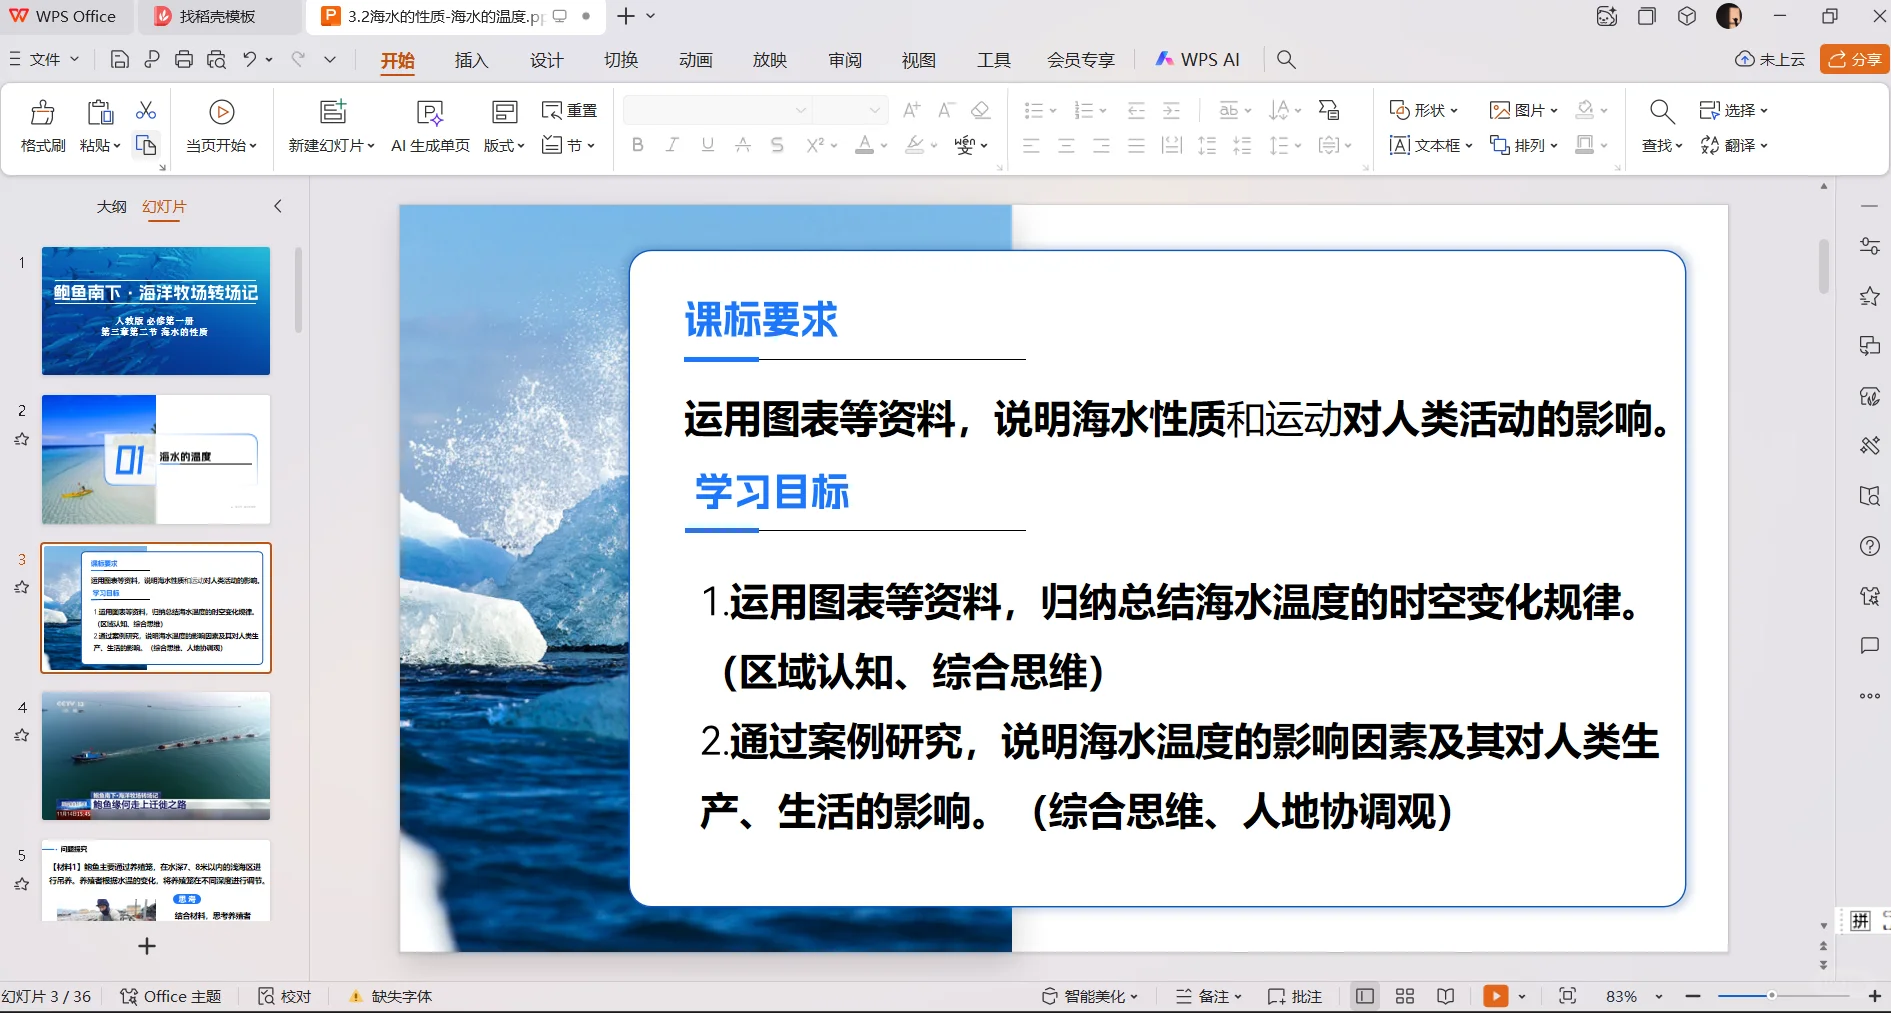Click the WPS AI button
Image resolution: width=1891 pixels, height=1013 pixels.
[x=1197, y=59]
